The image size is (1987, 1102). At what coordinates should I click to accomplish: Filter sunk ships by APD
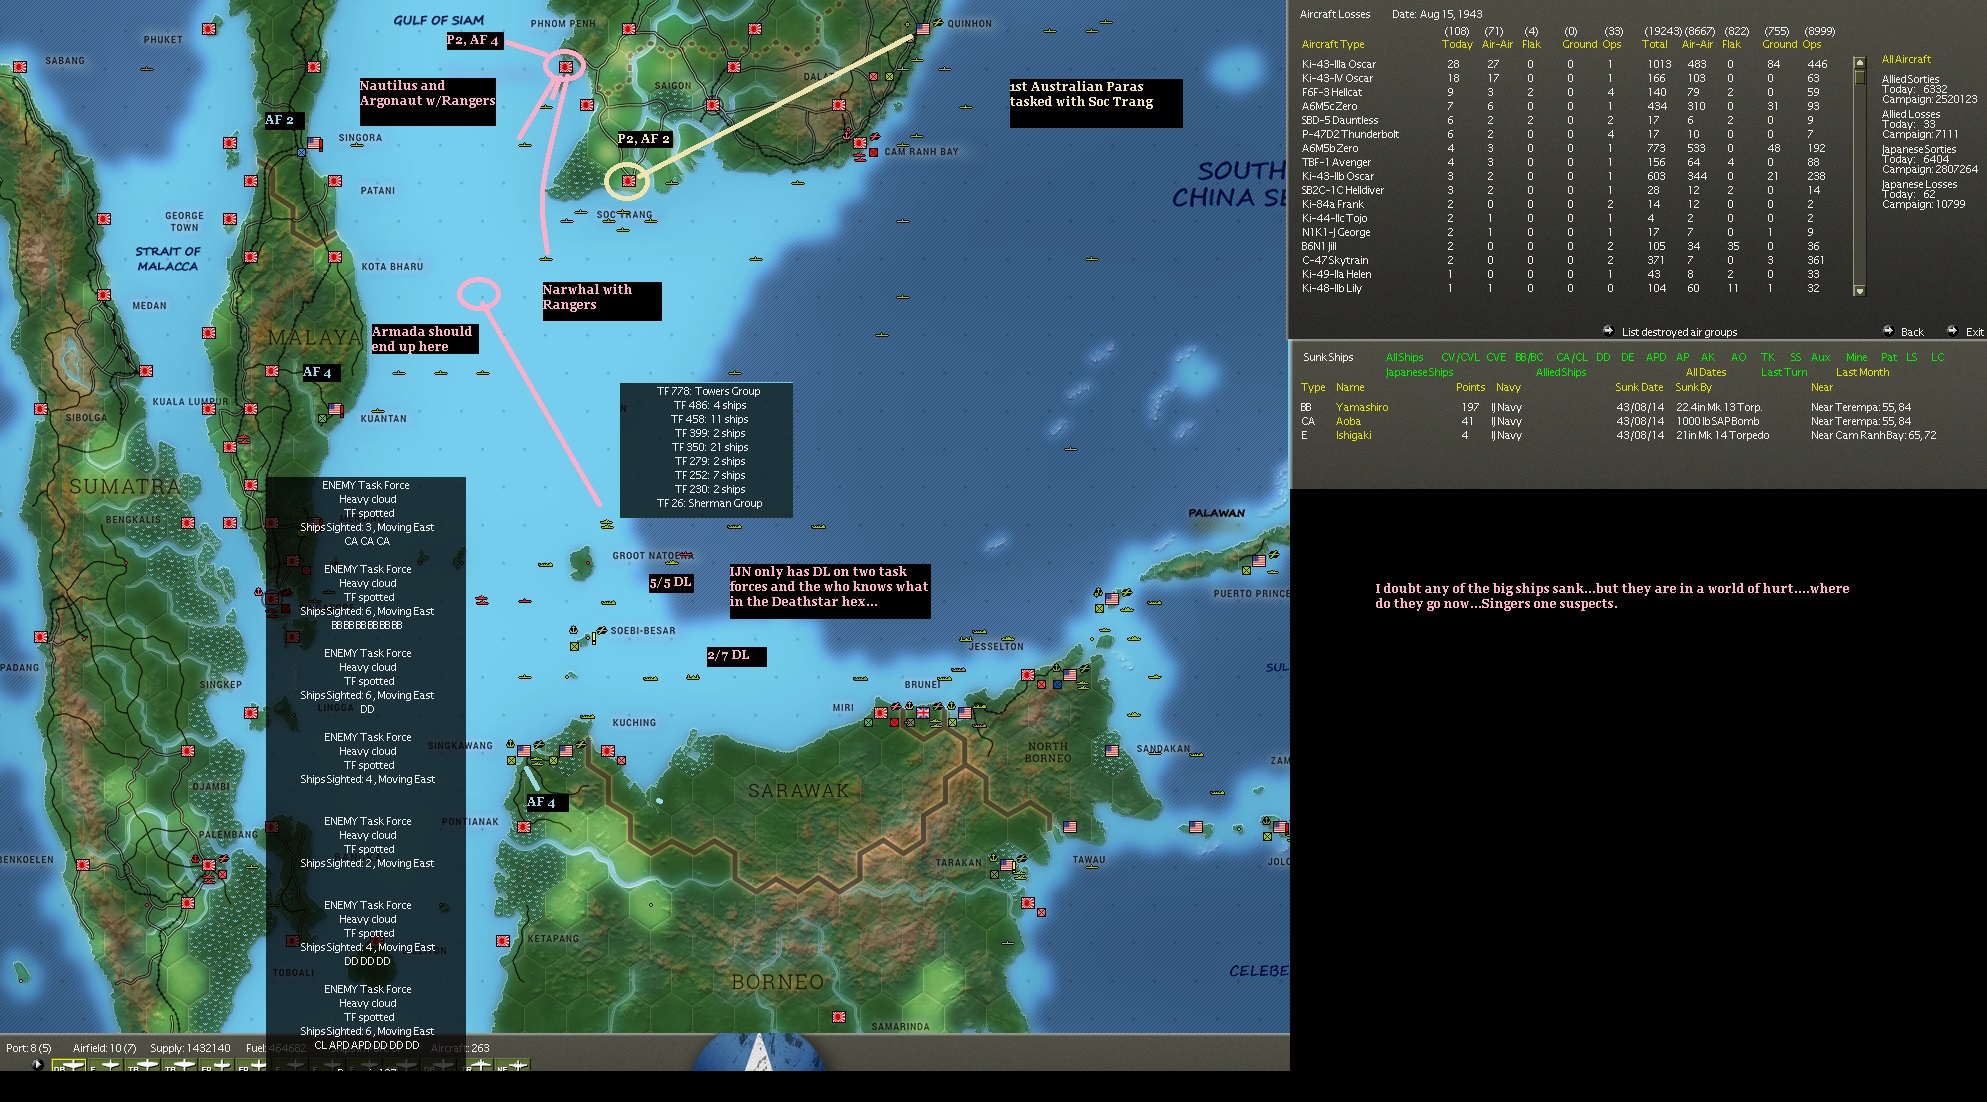click(x=1656, y=357)
